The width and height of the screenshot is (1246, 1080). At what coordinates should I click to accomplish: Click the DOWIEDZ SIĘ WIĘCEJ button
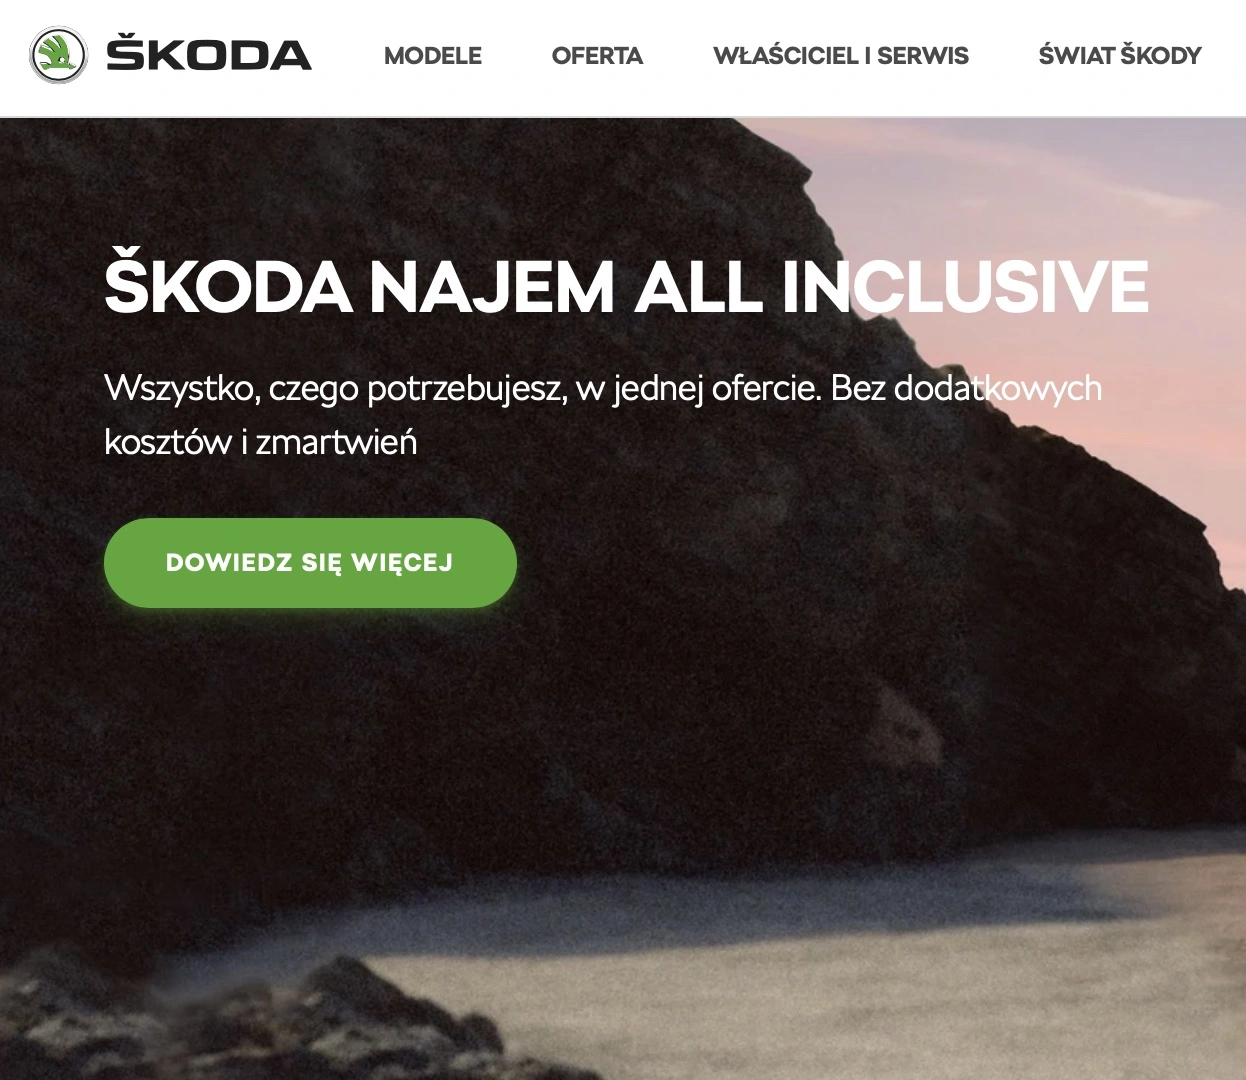(x=310, y=563)
